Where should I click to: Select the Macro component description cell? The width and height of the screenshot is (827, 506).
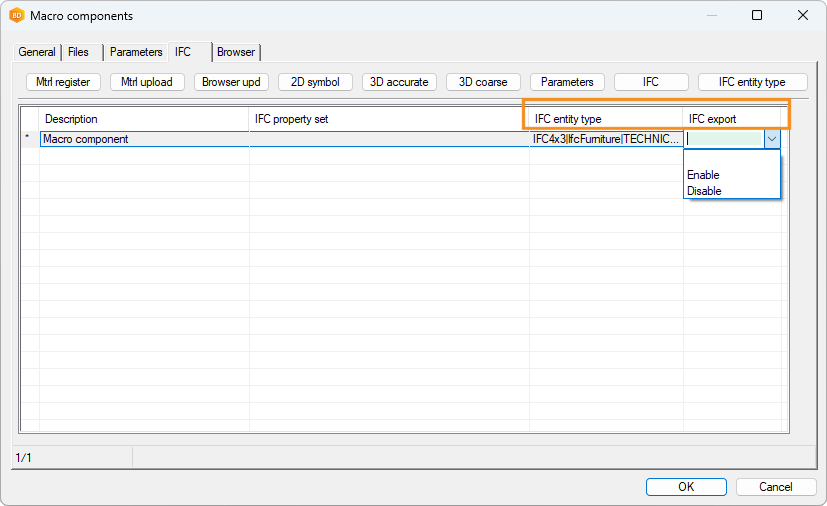coord(144,140)
